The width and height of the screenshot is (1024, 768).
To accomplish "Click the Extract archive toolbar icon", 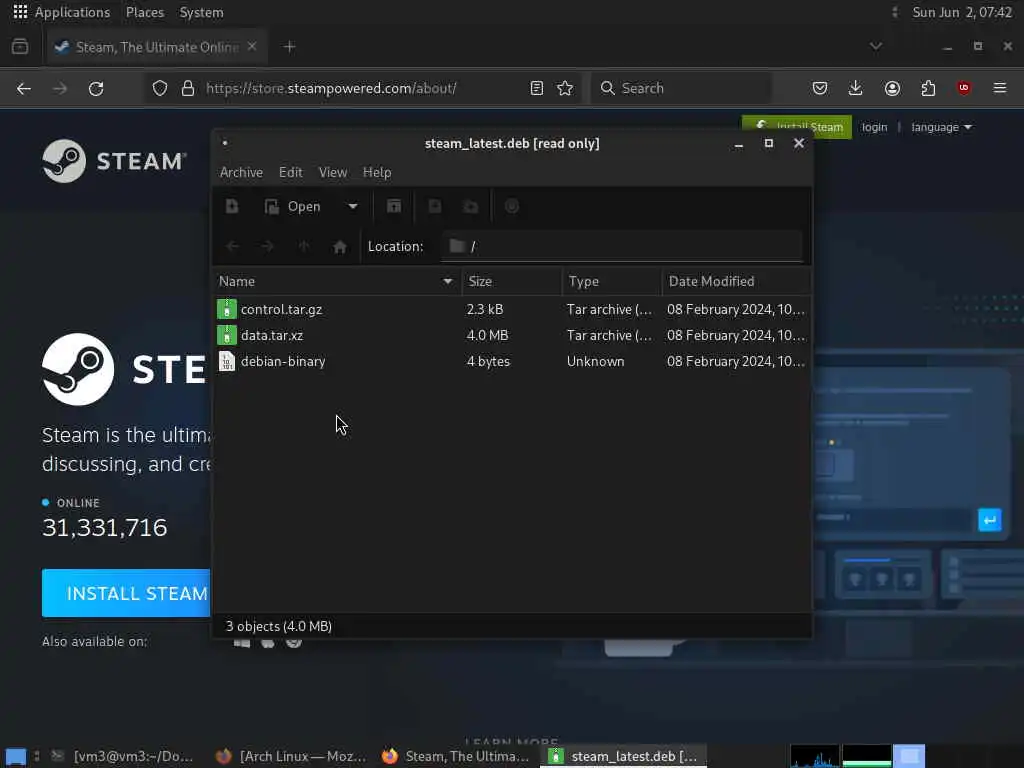I will click(394, 206).
